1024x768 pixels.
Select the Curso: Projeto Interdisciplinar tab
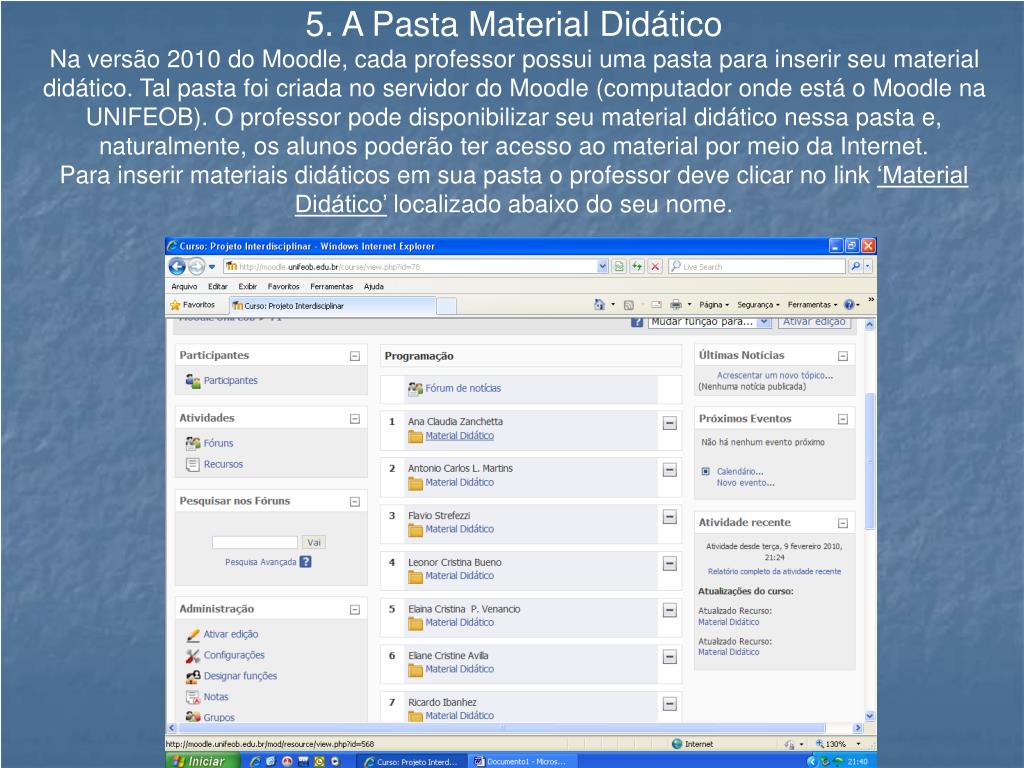332,306
